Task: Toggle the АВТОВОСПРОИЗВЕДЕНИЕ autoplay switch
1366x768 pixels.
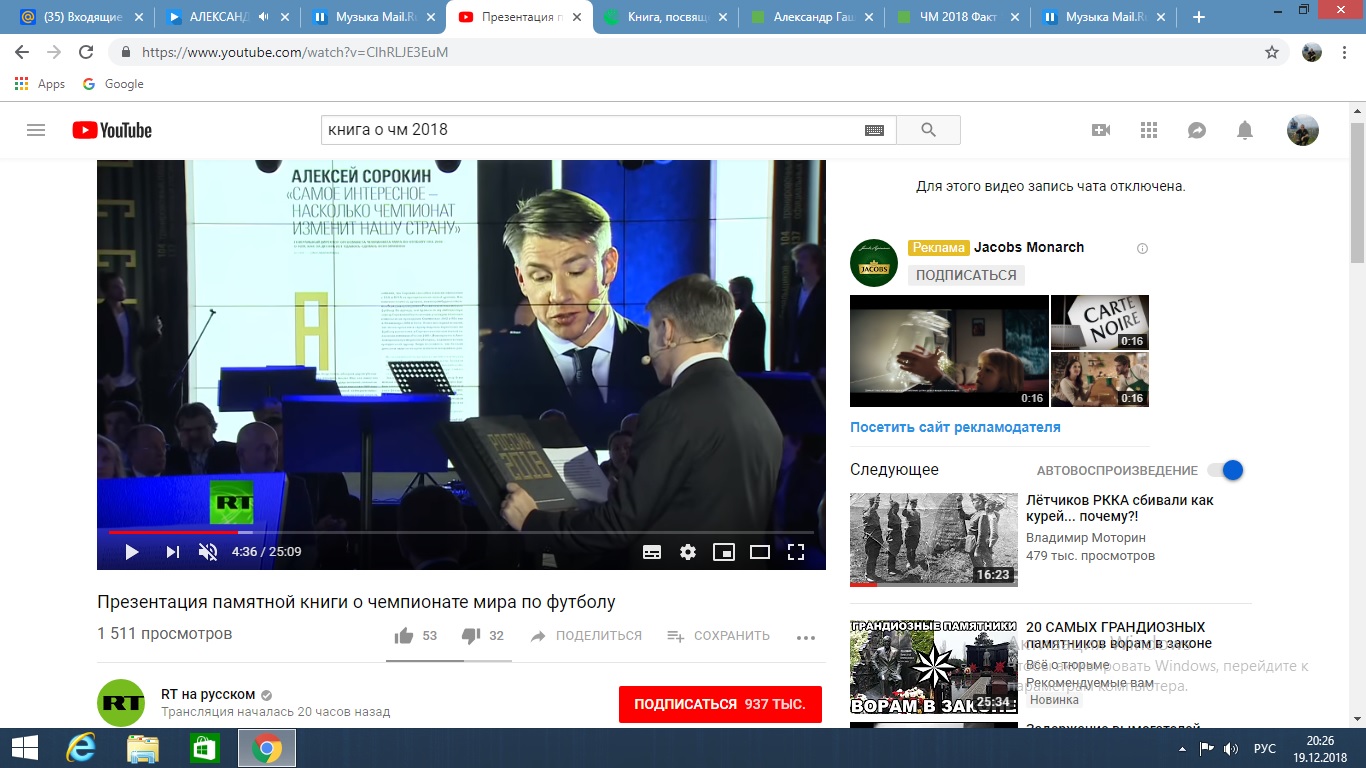Action: pos(1225,470)
